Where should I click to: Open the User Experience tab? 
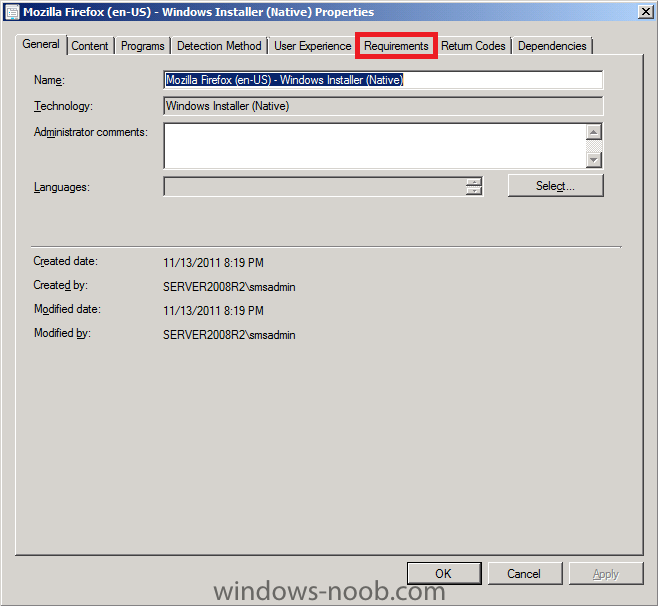312,46
